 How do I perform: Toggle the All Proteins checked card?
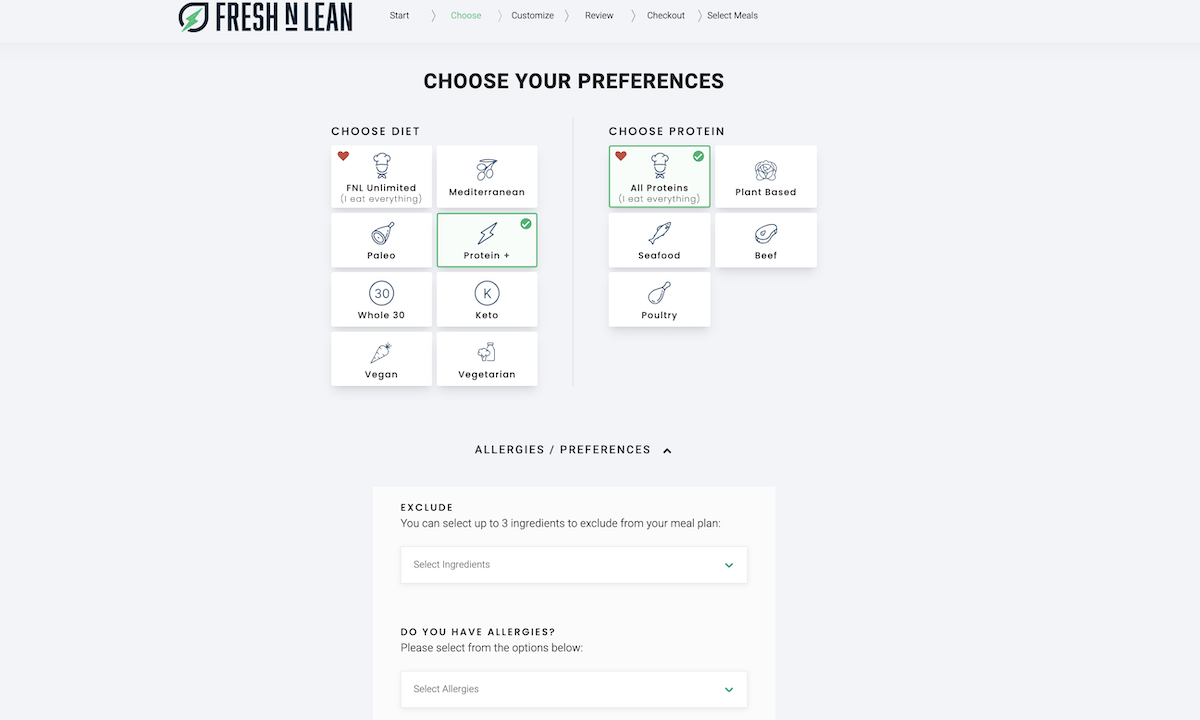coord(659,177)
